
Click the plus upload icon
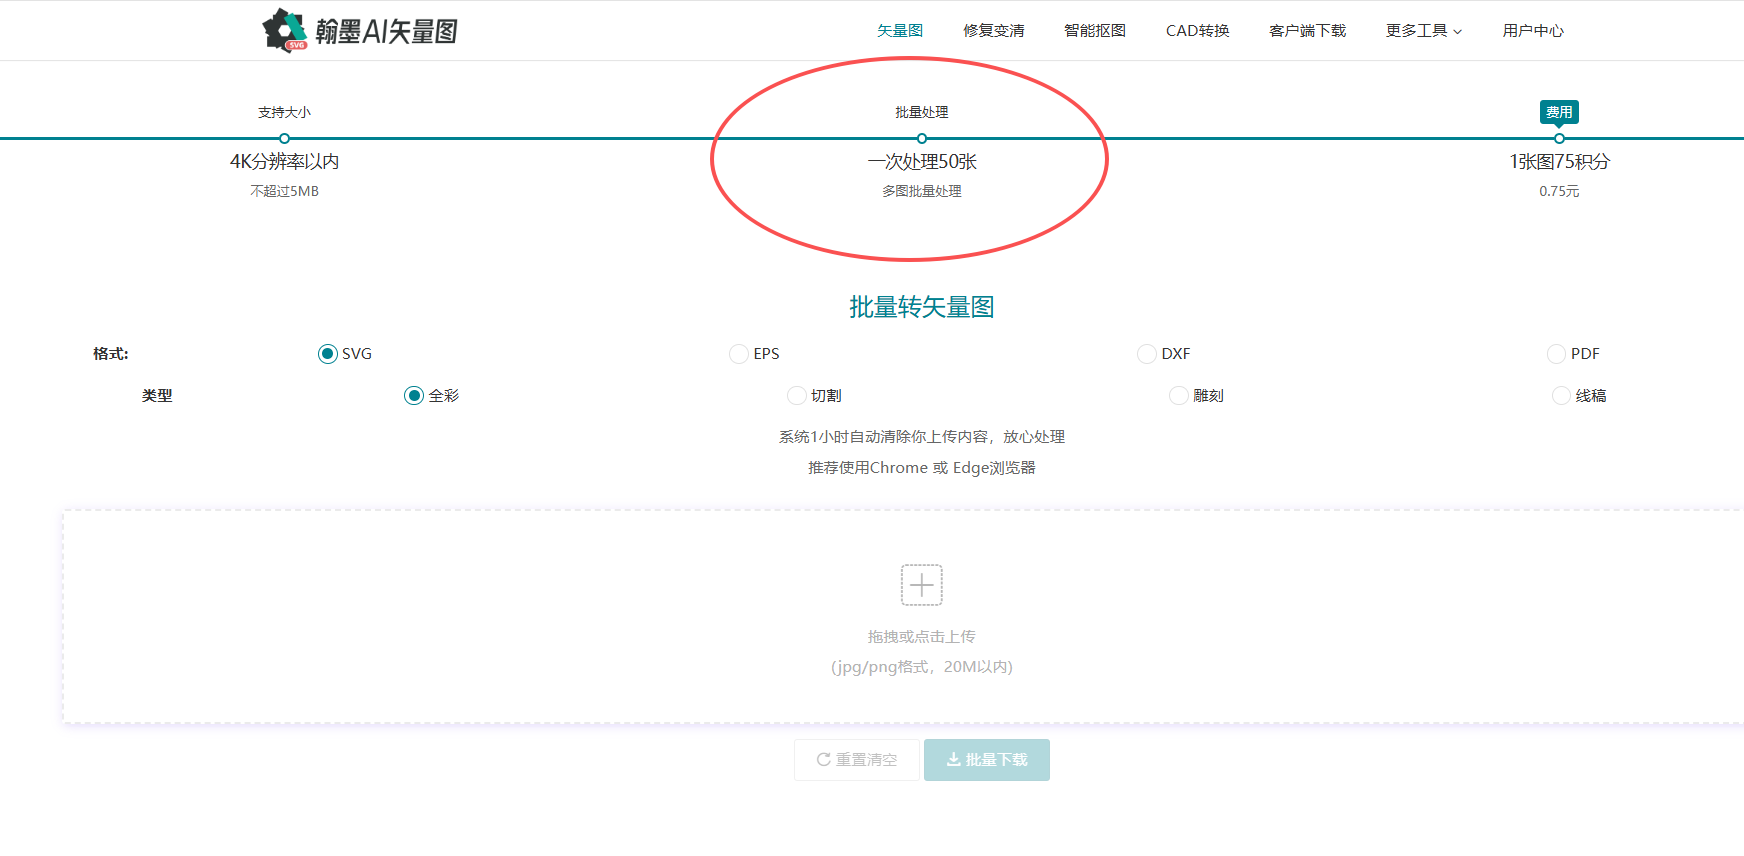922,585
